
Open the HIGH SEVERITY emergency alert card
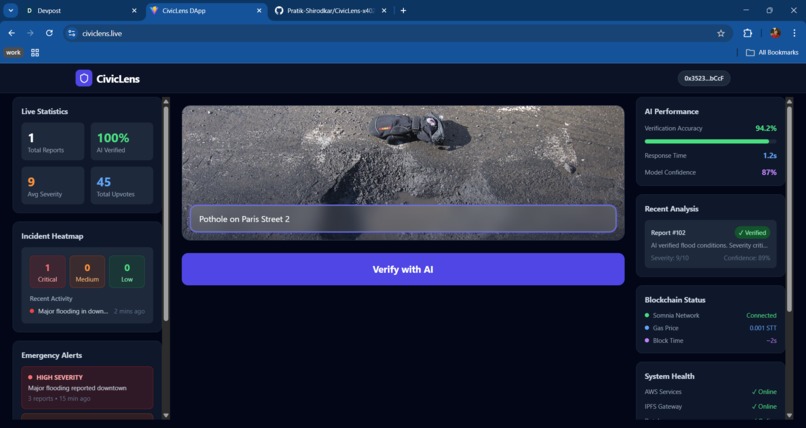point(87,387)
